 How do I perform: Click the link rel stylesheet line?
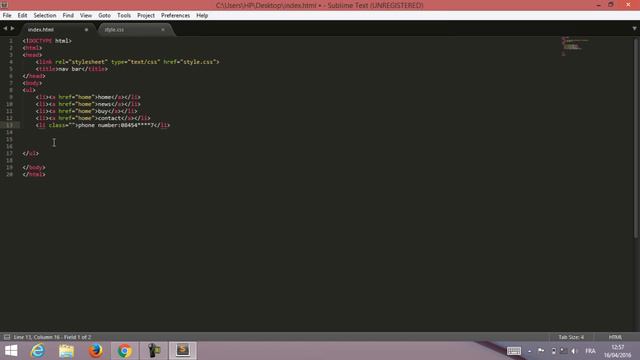tap(127, 62)
